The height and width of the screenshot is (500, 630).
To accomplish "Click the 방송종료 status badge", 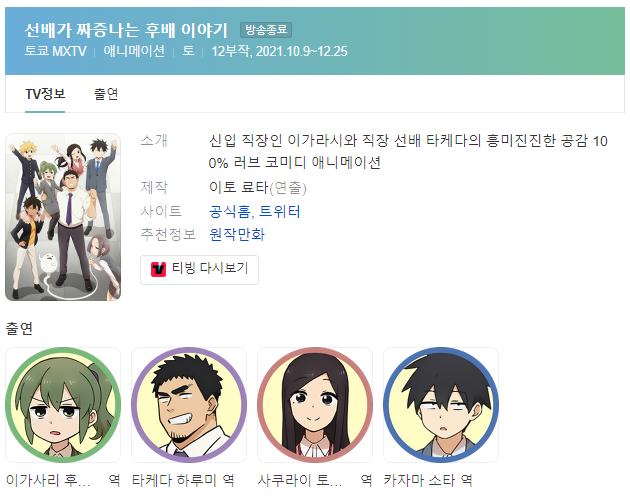I will (x=266, y=30).
